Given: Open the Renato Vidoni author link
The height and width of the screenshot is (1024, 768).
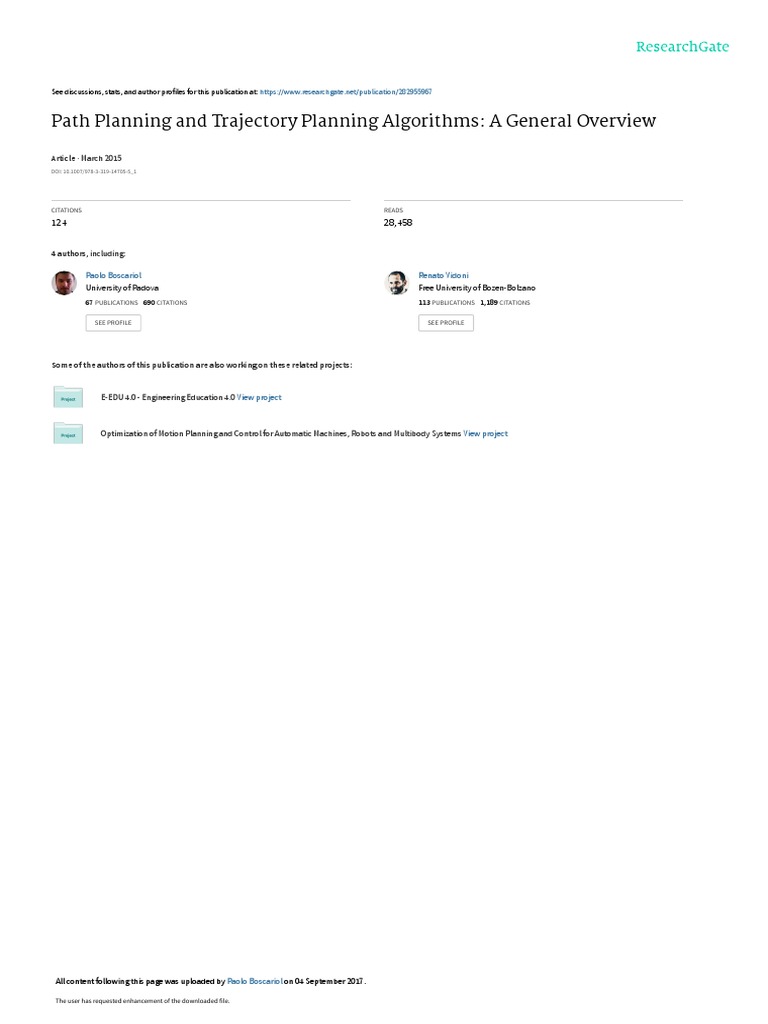Looking at the screenshot, I should tap(443, 276).
